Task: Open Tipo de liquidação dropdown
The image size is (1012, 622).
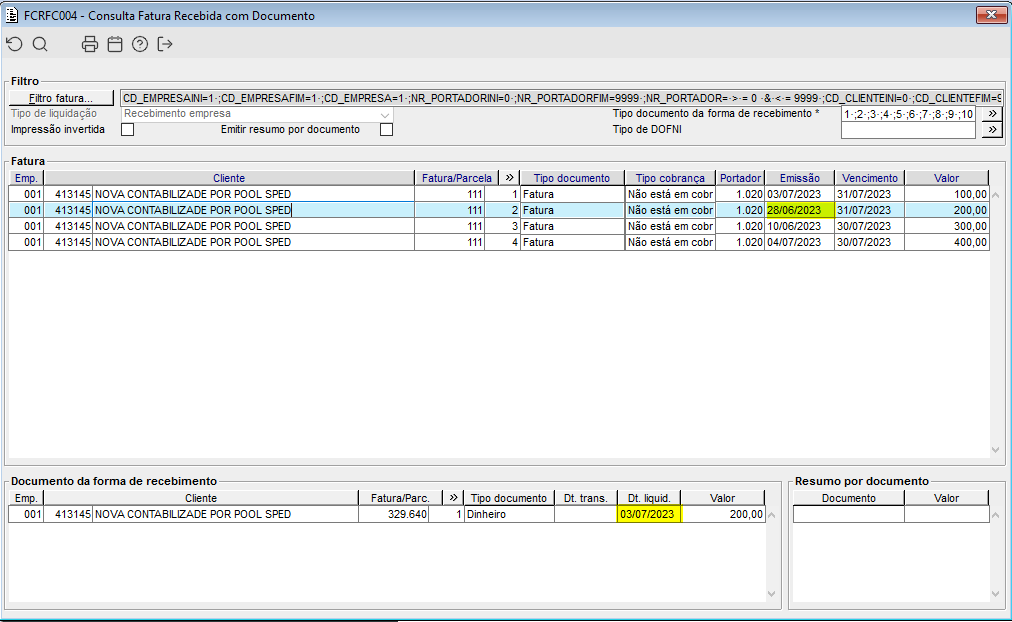Action: (x=385, y=114)
